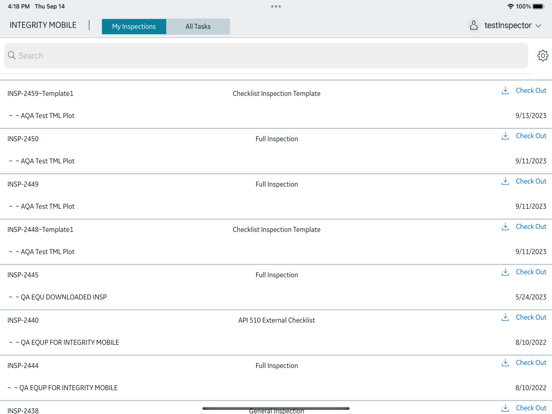Screen dimensions: 552x414
Task: Click the 9/13/2023 date
Action: (x=531, y=116)
